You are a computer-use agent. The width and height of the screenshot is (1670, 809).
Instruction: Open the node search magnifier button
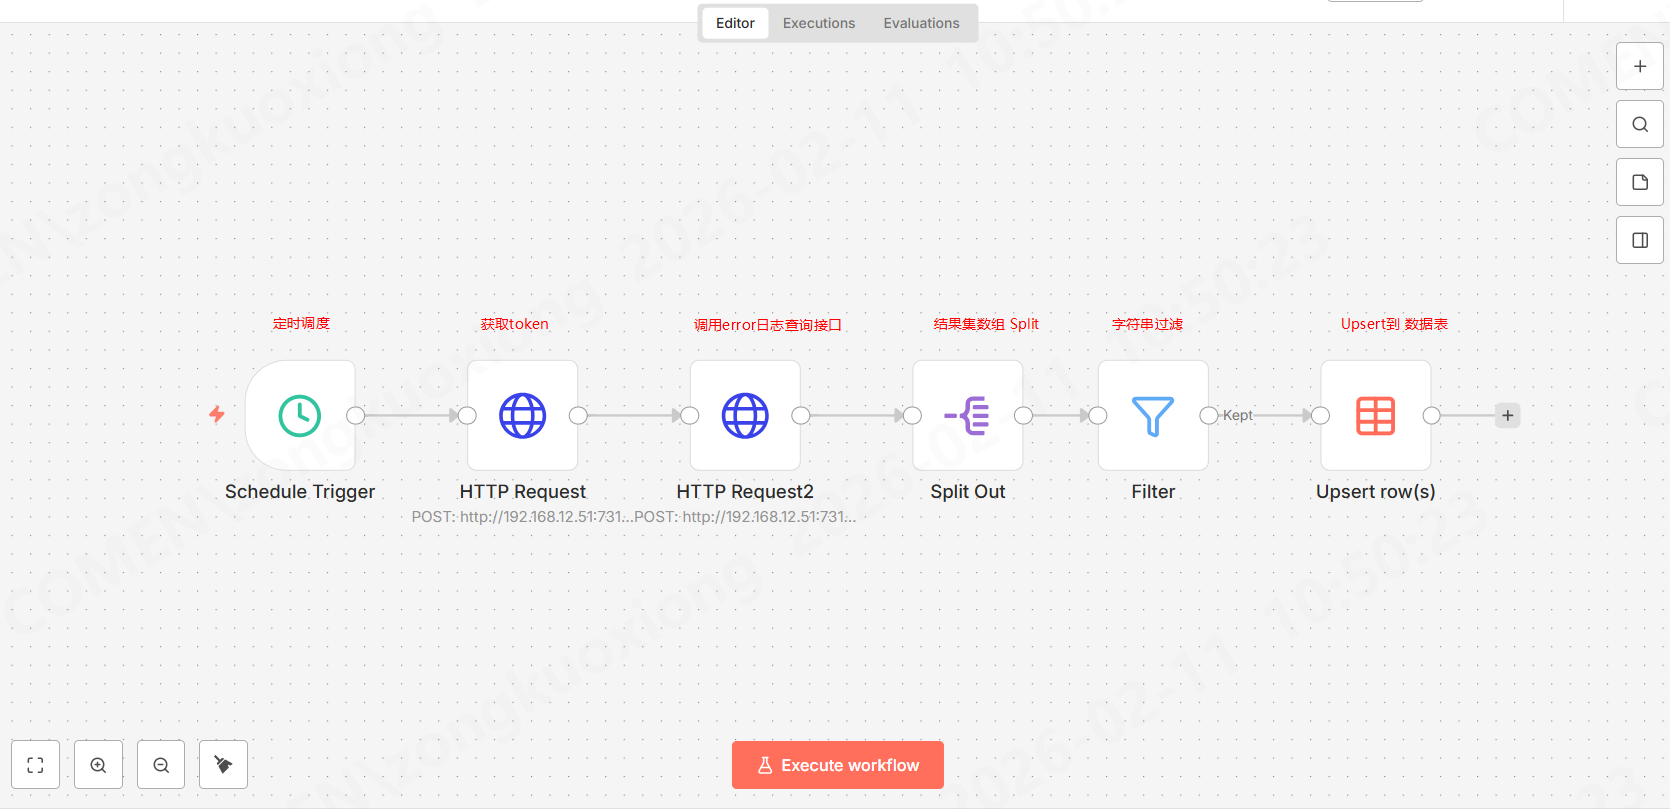[x=1640, y=125]
